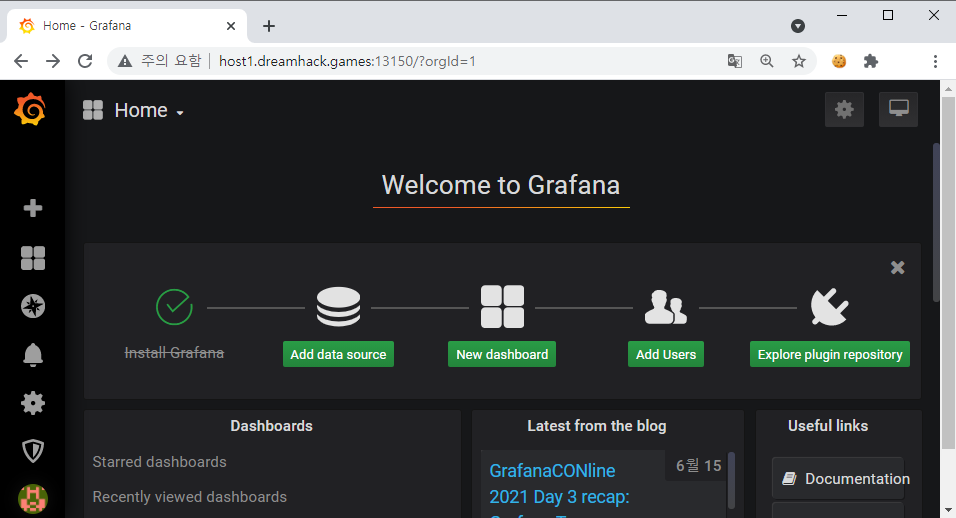Open a new browser tab
The height and width of the screenshot is (518, 956).
(x=269, y=26)
